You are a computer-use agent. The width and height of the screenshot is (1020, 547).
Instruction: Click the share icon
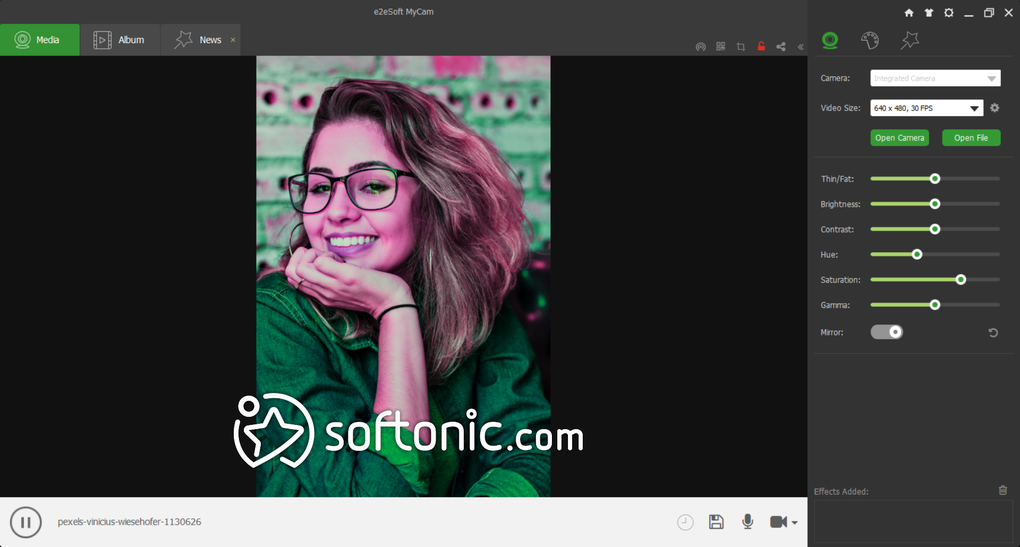pyautogui.click(x=781, y=47)
